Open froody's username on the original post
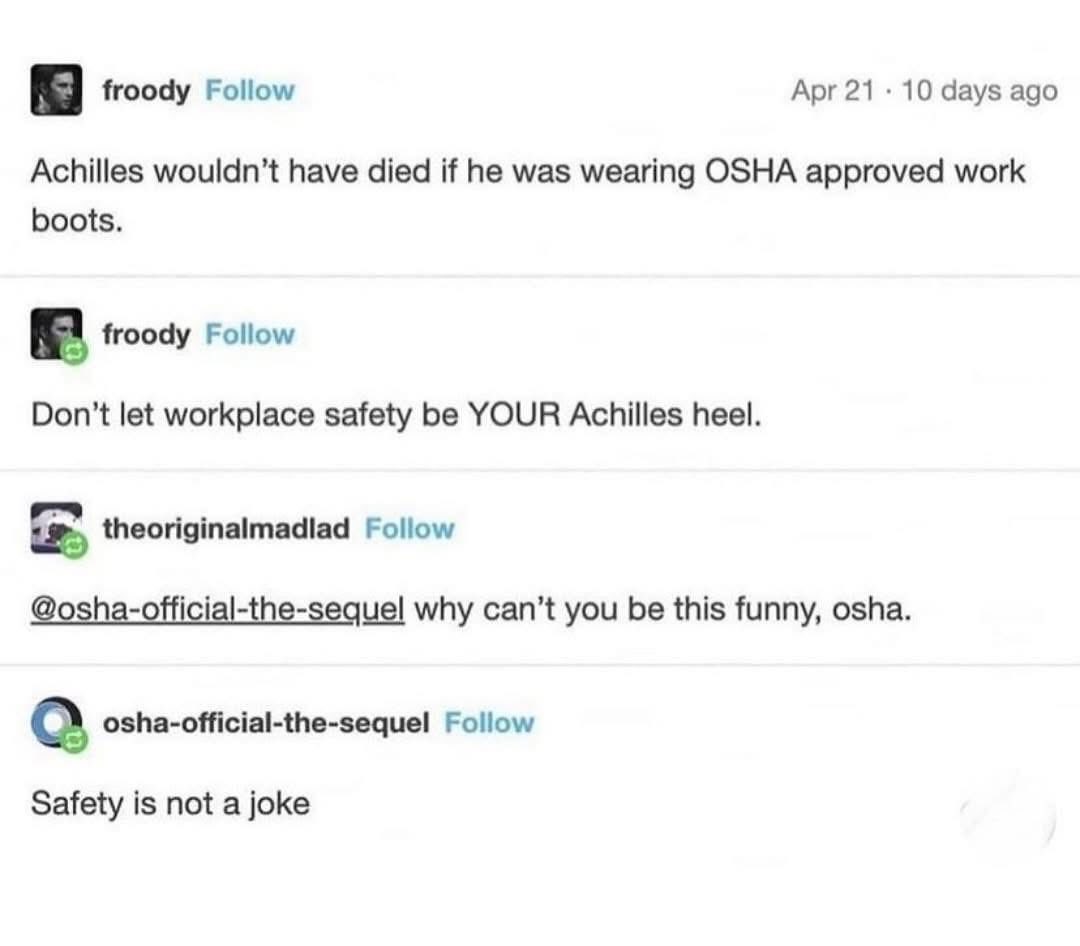 click(x=146, y=91)
